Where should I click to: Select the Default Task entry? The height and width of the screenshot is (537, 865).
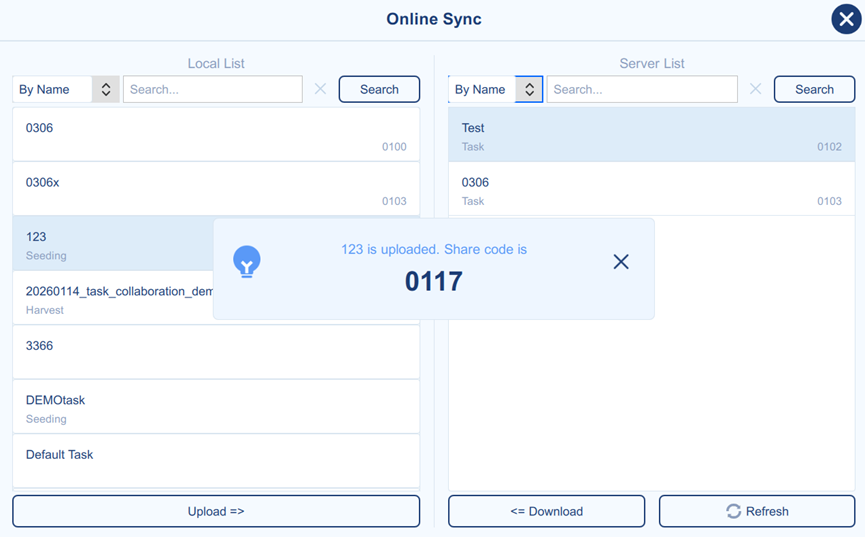tap(216, 461)
